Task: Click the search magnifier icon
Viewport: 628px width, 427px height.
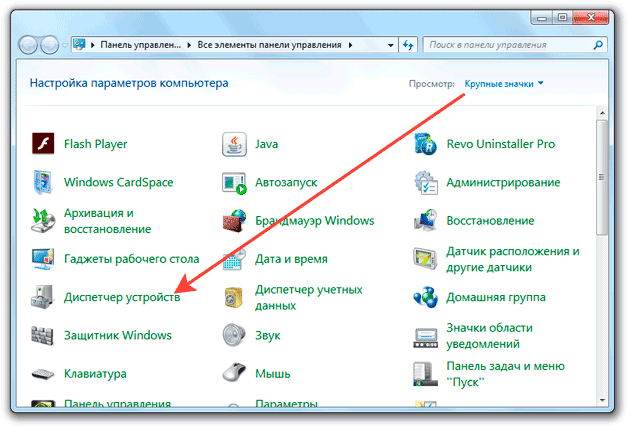Action: click(598, 45)
